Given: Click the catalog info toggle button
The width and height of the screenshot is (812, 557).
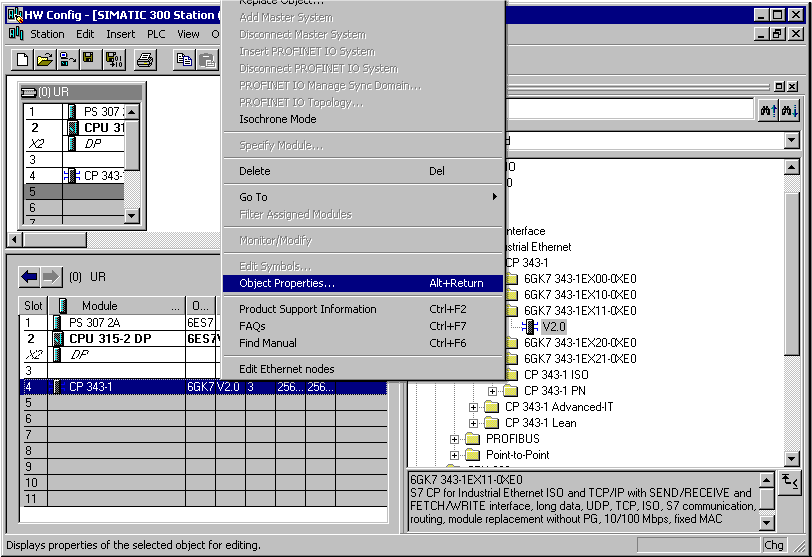Looking at the screenshot, I should click(790, 482).
